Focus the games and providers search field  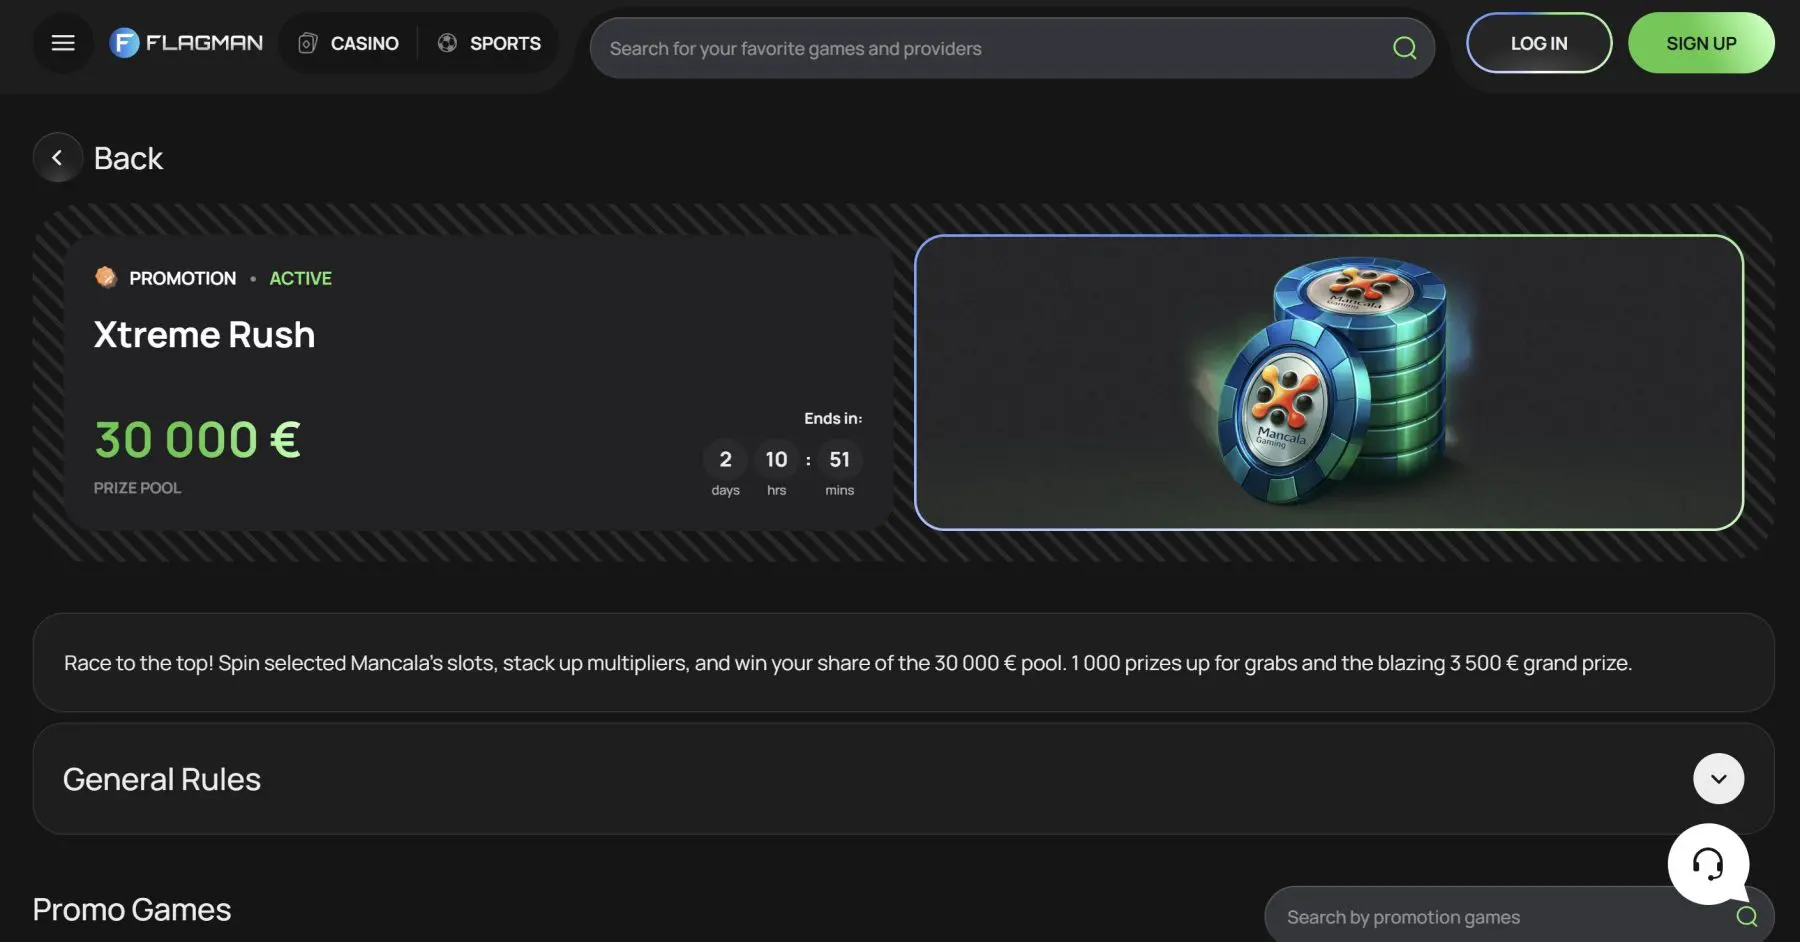click(1012, 48)
